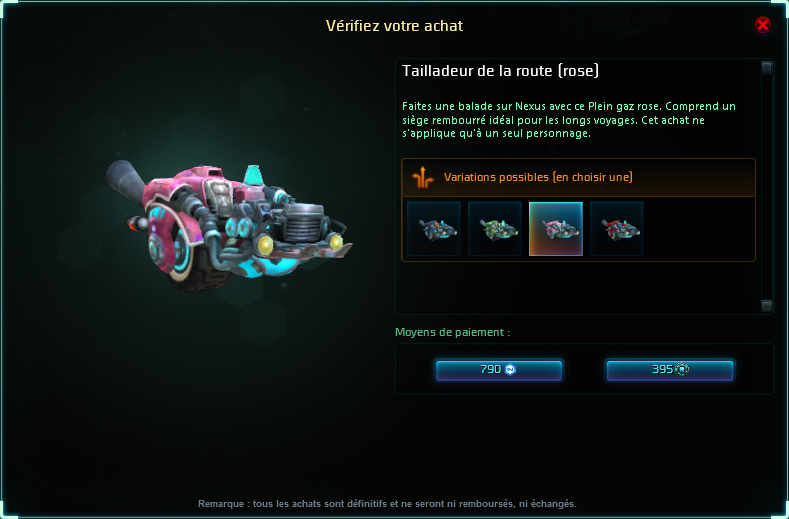
Task: Click the Variations possibles header bar
Action: point(578,178)
